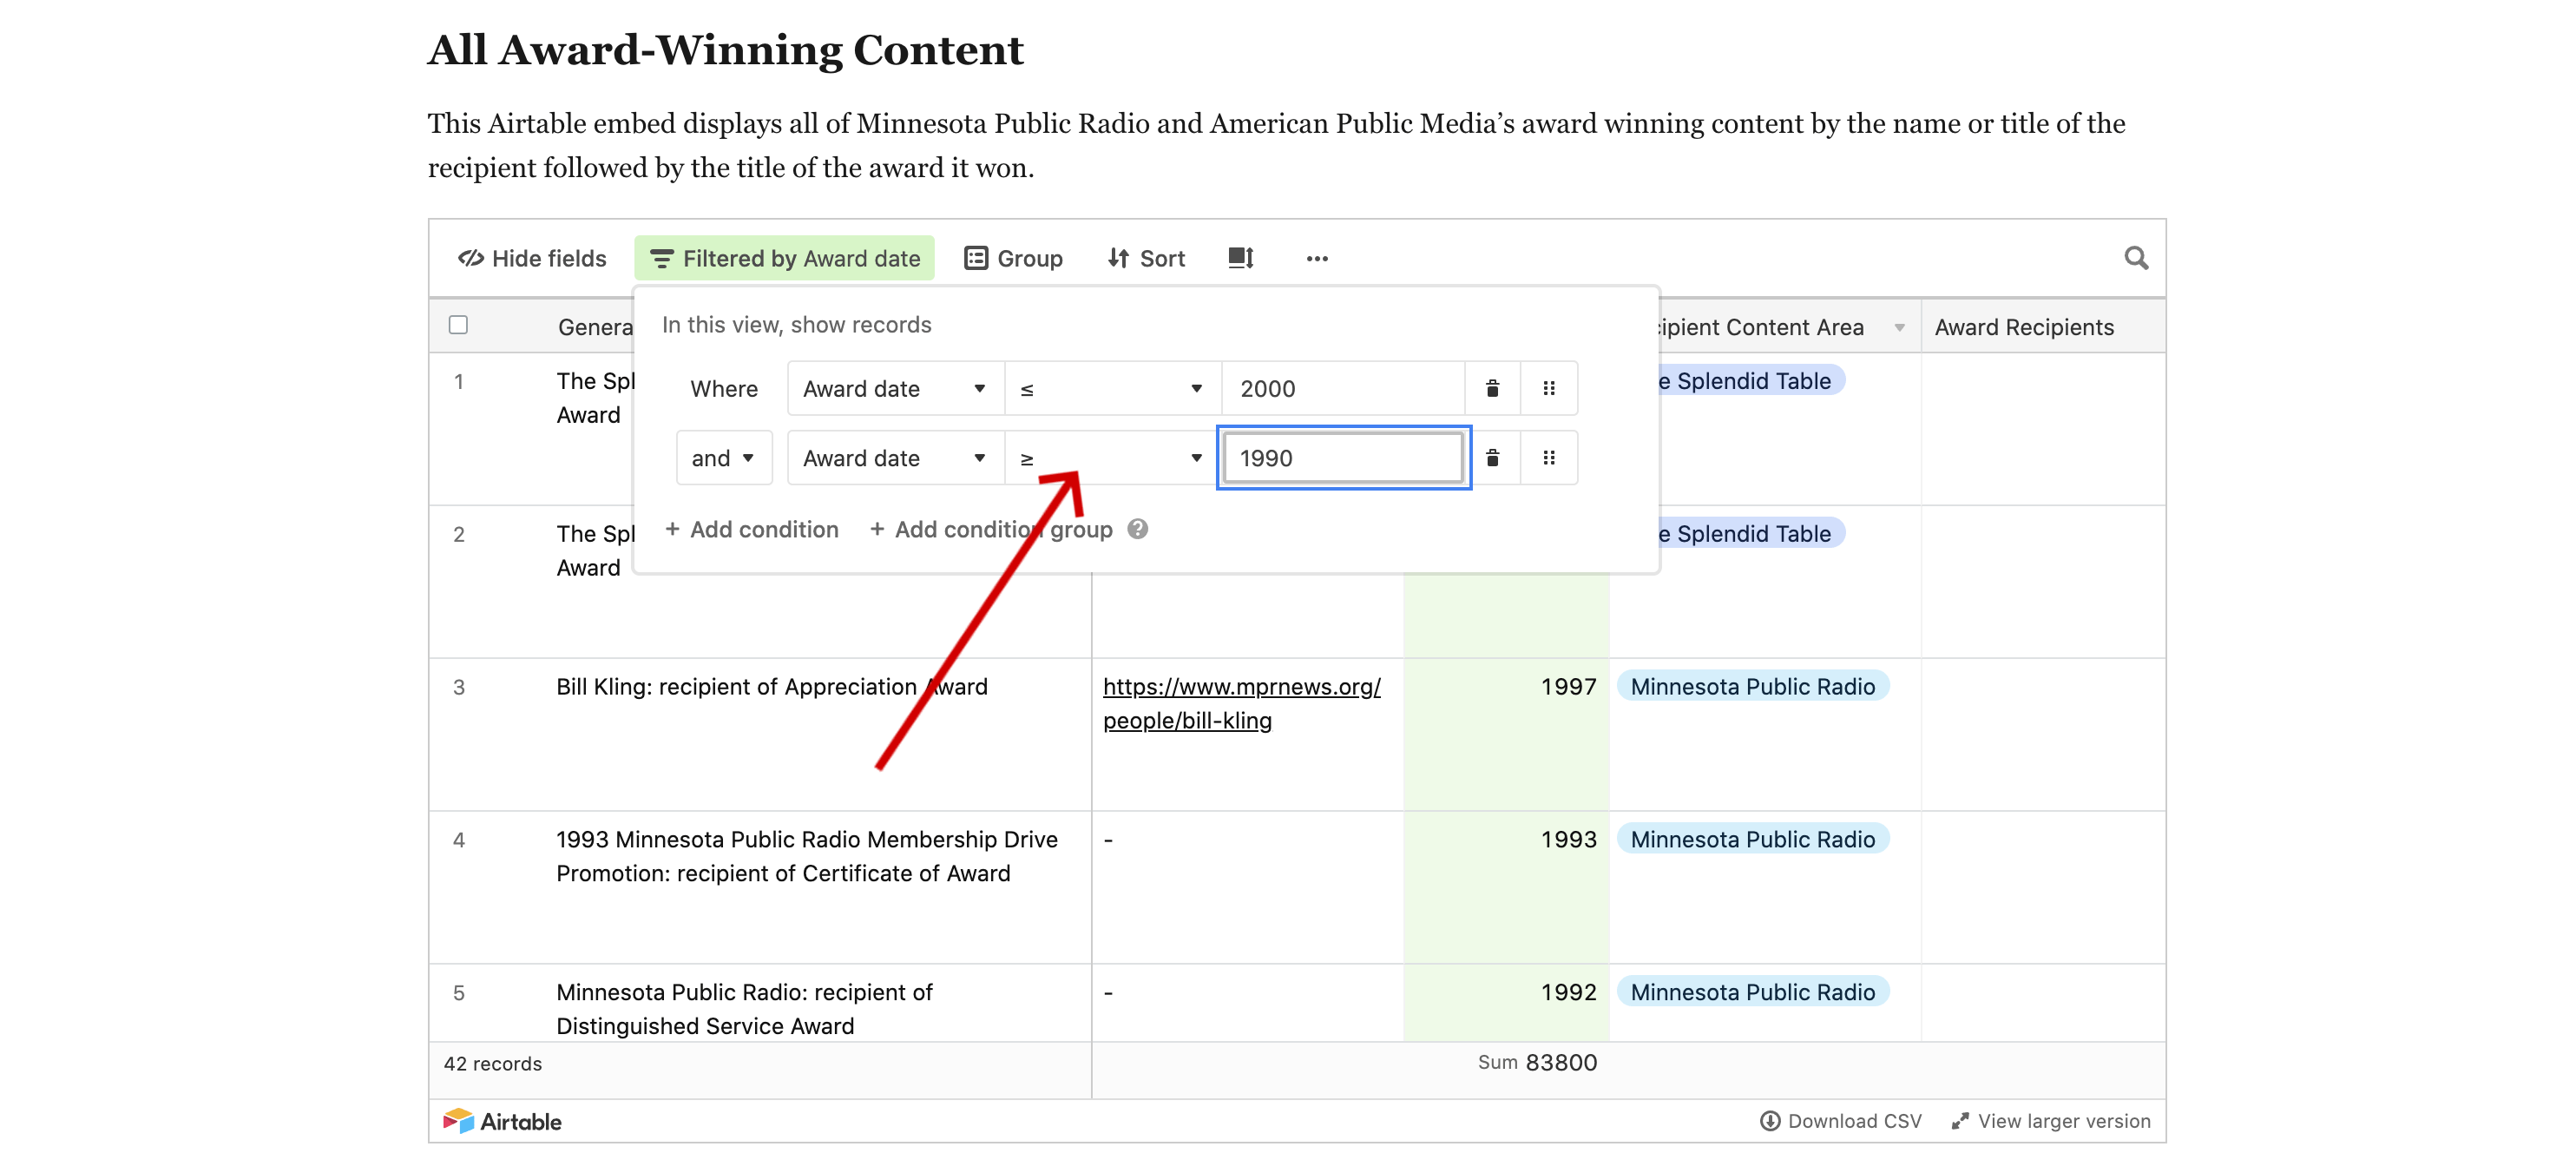Click the Minnesota Public Radio tag in row 4
2576x1173 pixels.
click(1752, 839)
